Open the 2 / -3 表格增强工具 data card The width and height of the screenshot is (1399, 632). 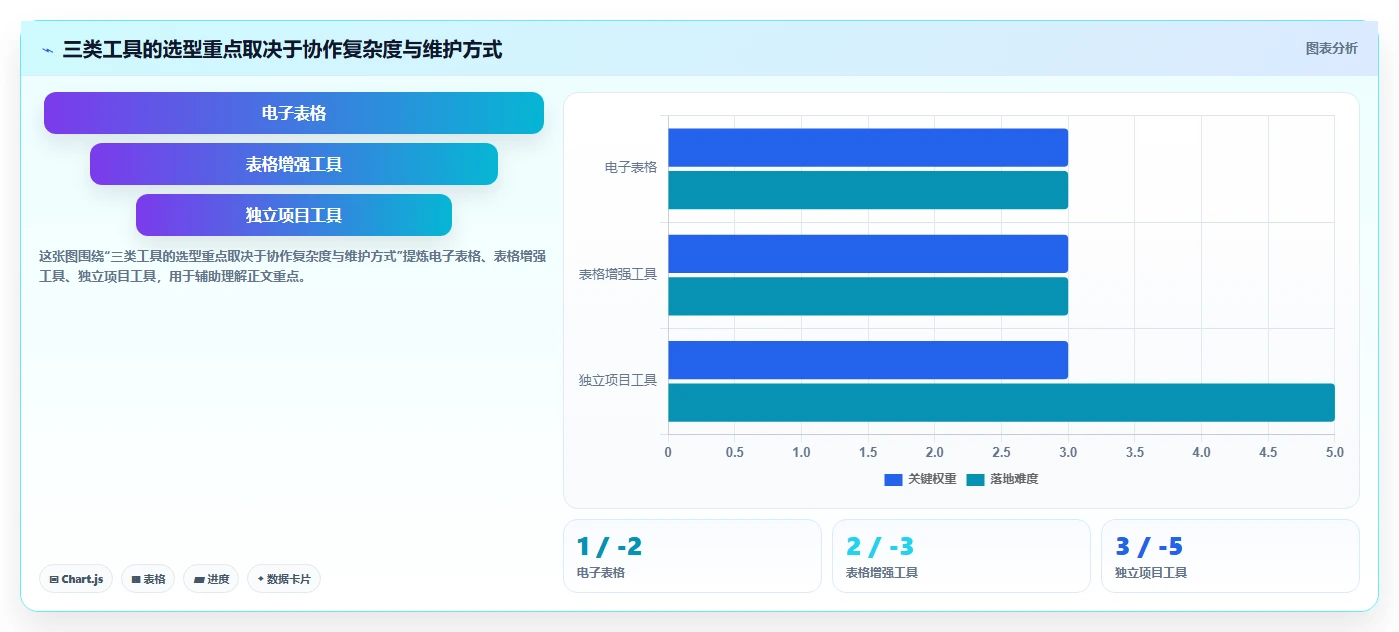(961, 556)
